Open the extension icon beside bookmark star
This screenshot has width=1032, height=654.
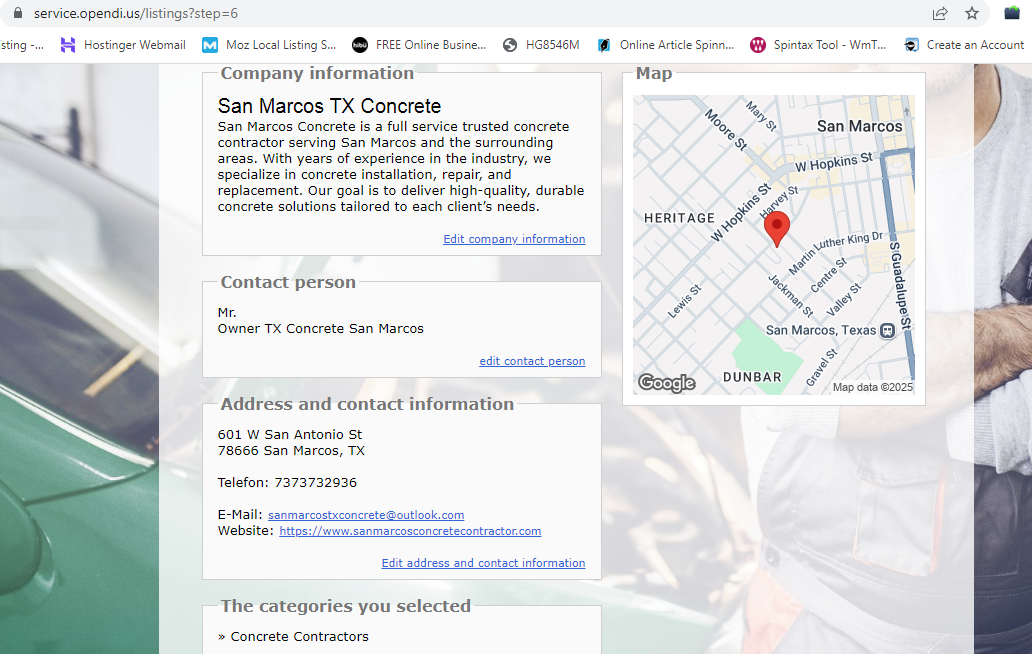1012,13
